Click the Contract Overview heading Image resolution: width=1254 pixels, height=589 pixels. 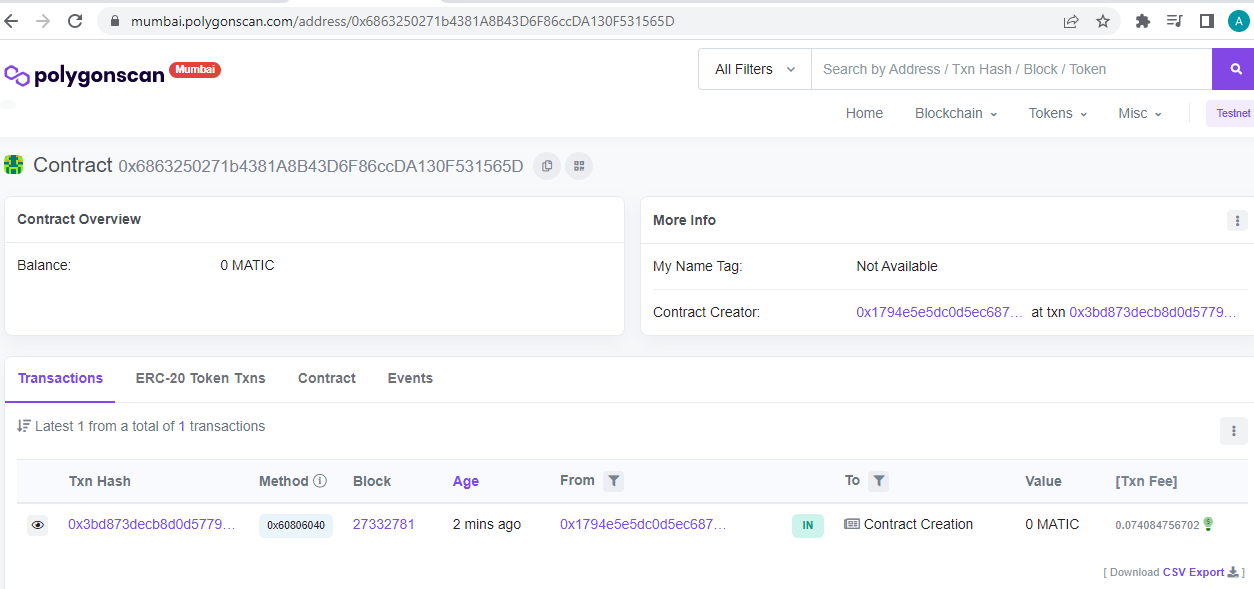[x=79, y=219]
